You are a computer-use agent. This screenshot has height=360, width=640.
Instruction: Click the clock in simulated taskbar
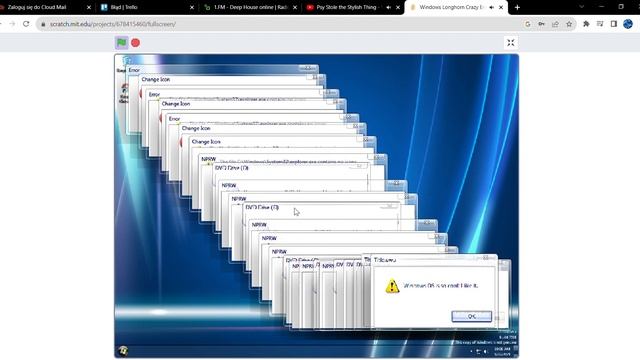(502, 351)
